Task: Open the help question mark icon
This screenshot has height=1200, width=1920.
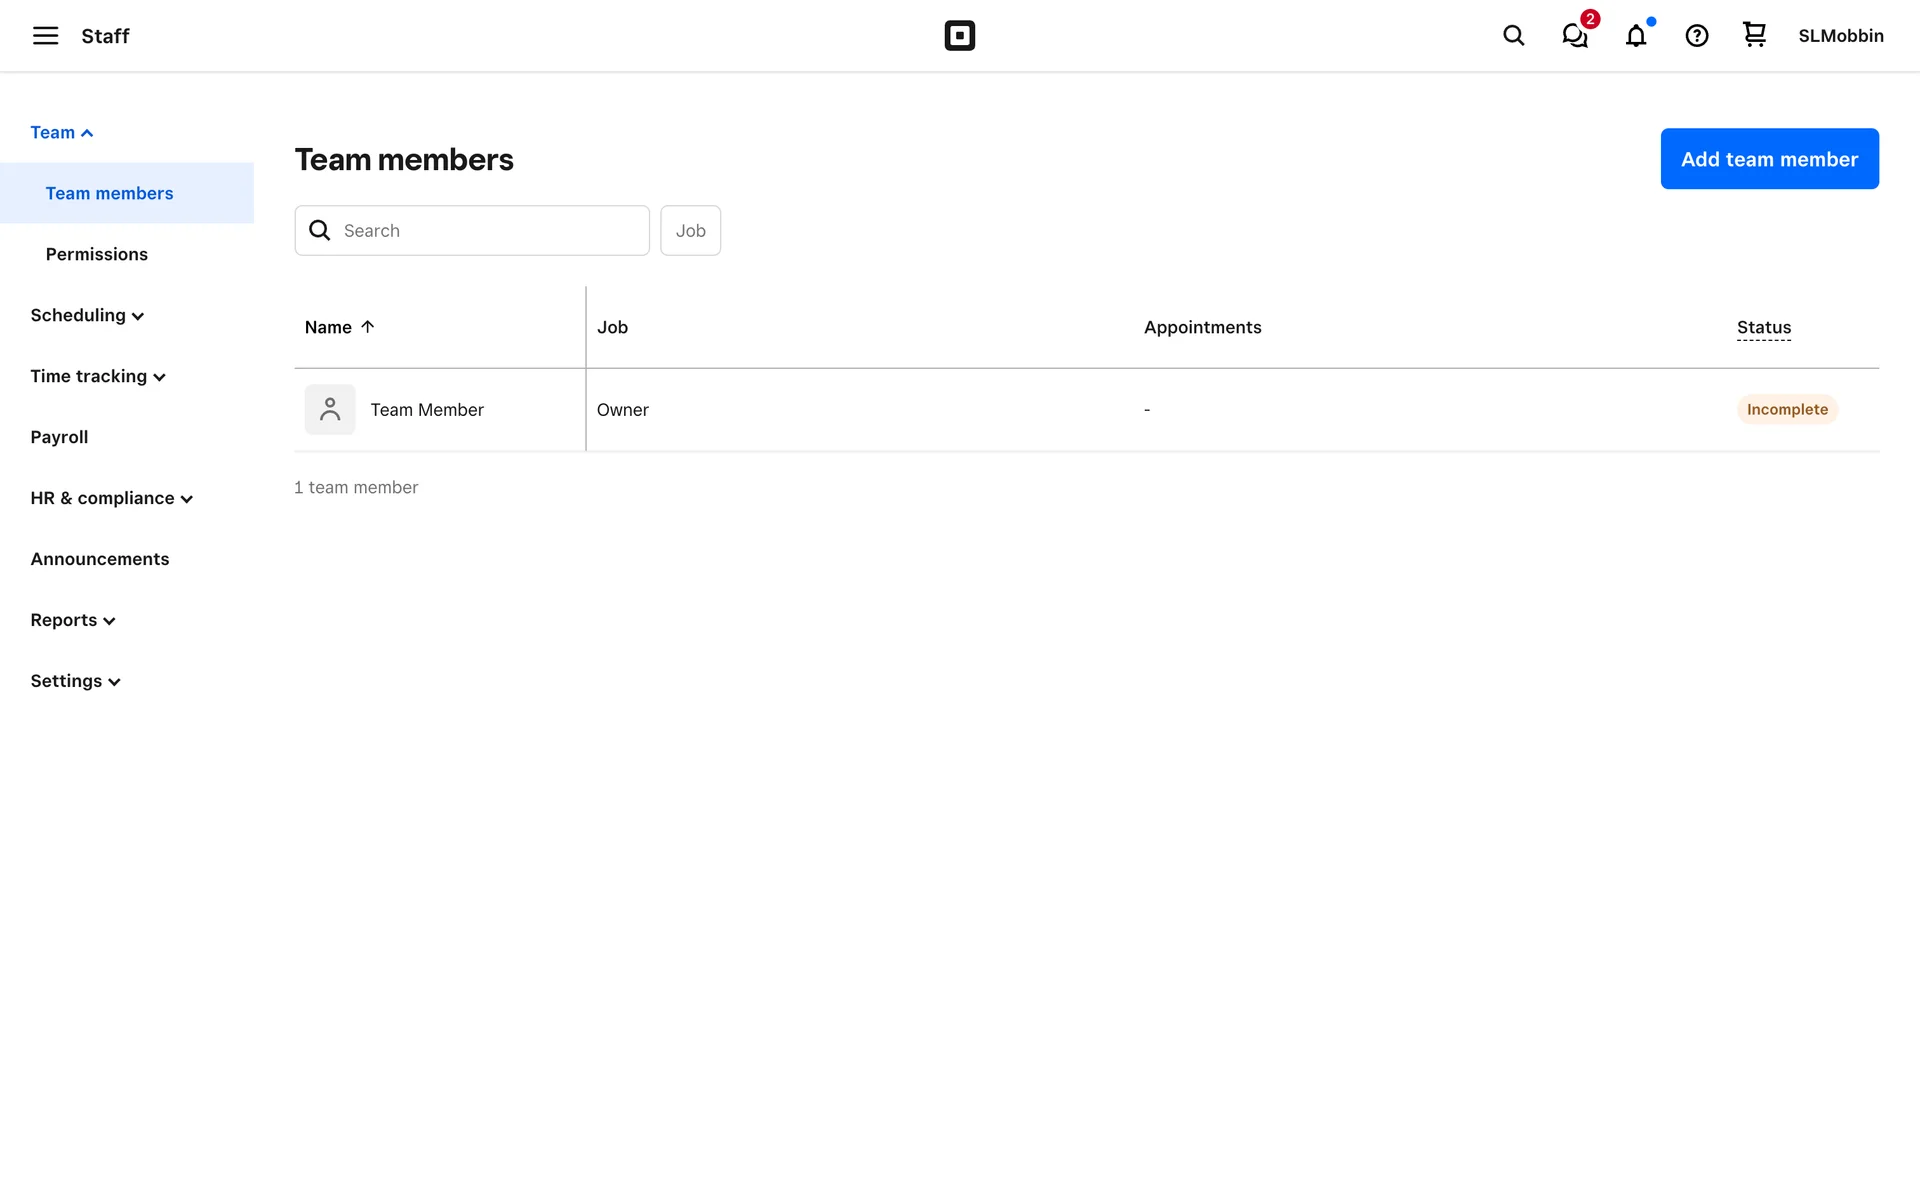Action: tap(1696, 36)
